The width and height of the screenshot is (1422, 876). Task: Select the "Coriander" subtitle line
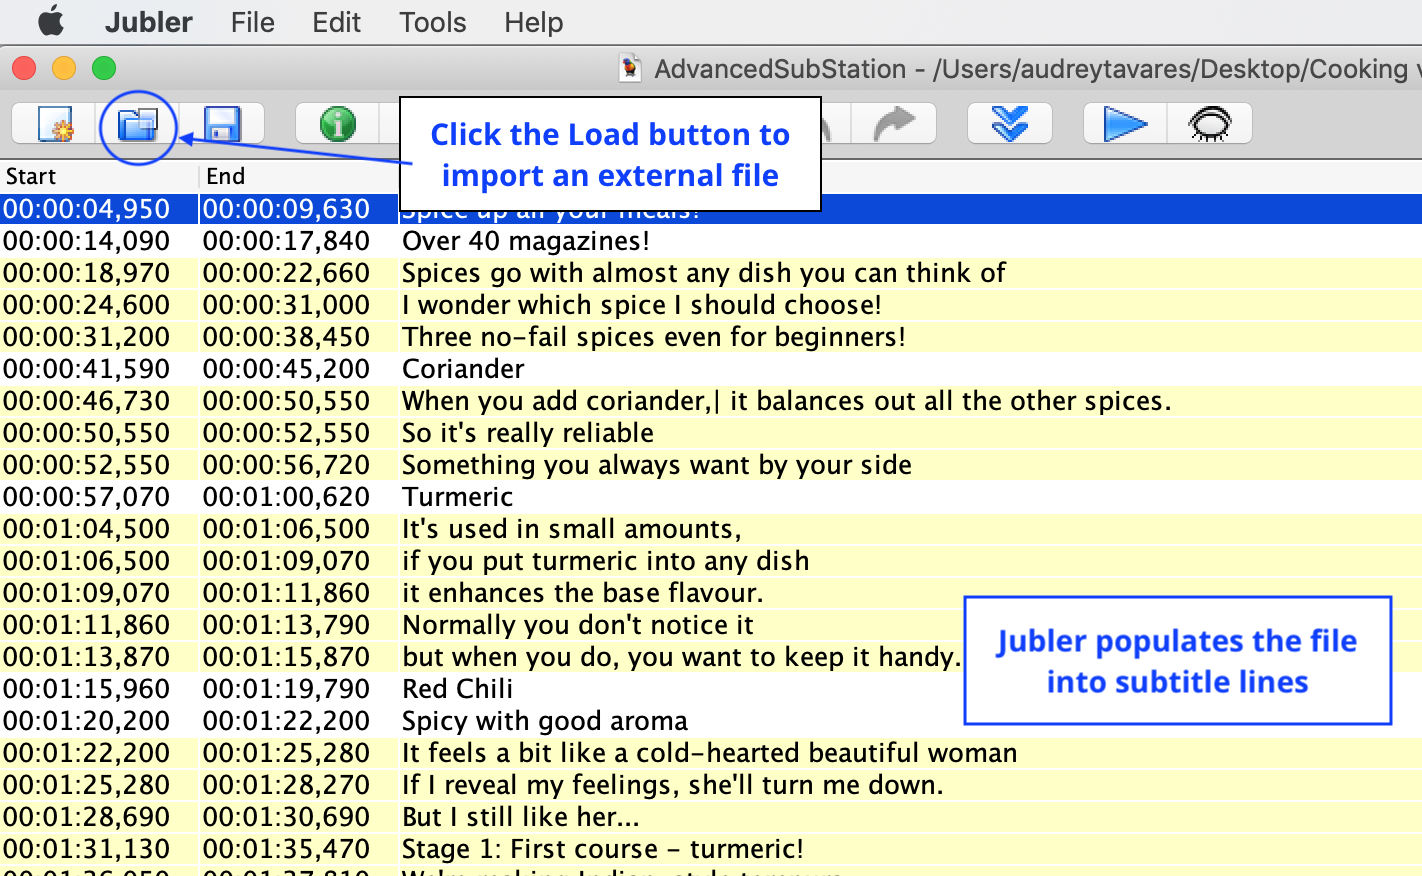pos(463,369)
